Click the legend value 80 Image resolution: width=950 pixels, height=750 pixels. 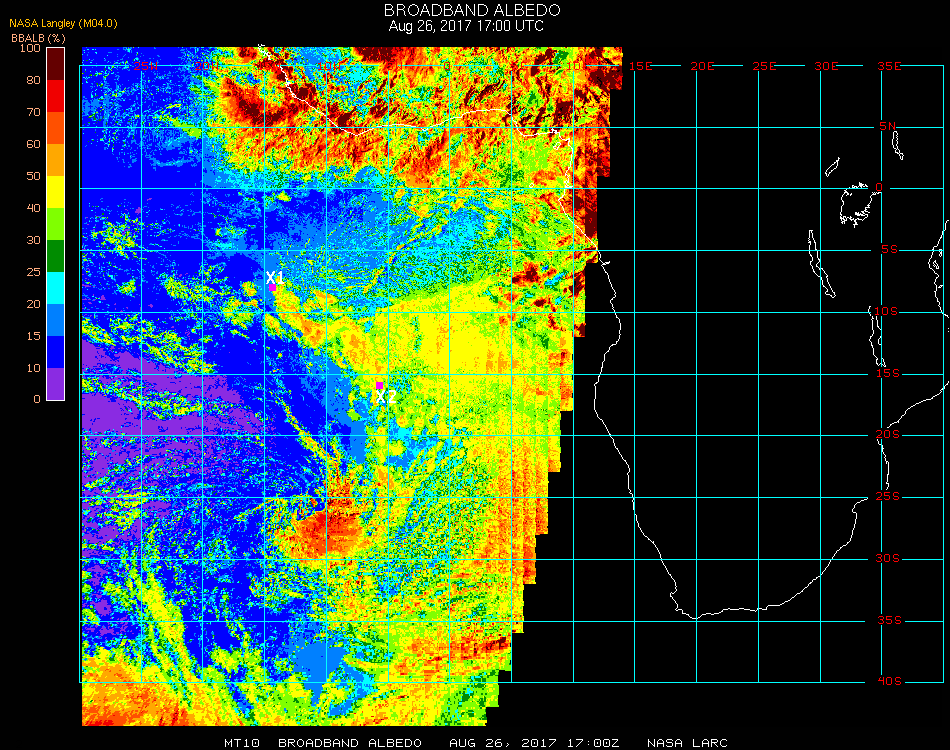33,80
